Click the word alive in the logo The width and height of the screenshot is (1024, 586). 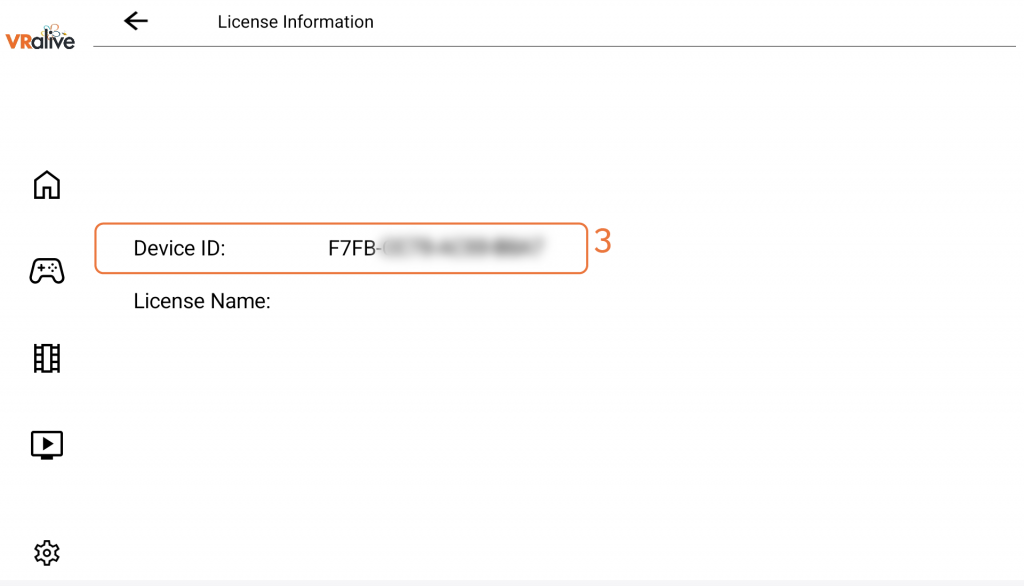pos(54,42)
